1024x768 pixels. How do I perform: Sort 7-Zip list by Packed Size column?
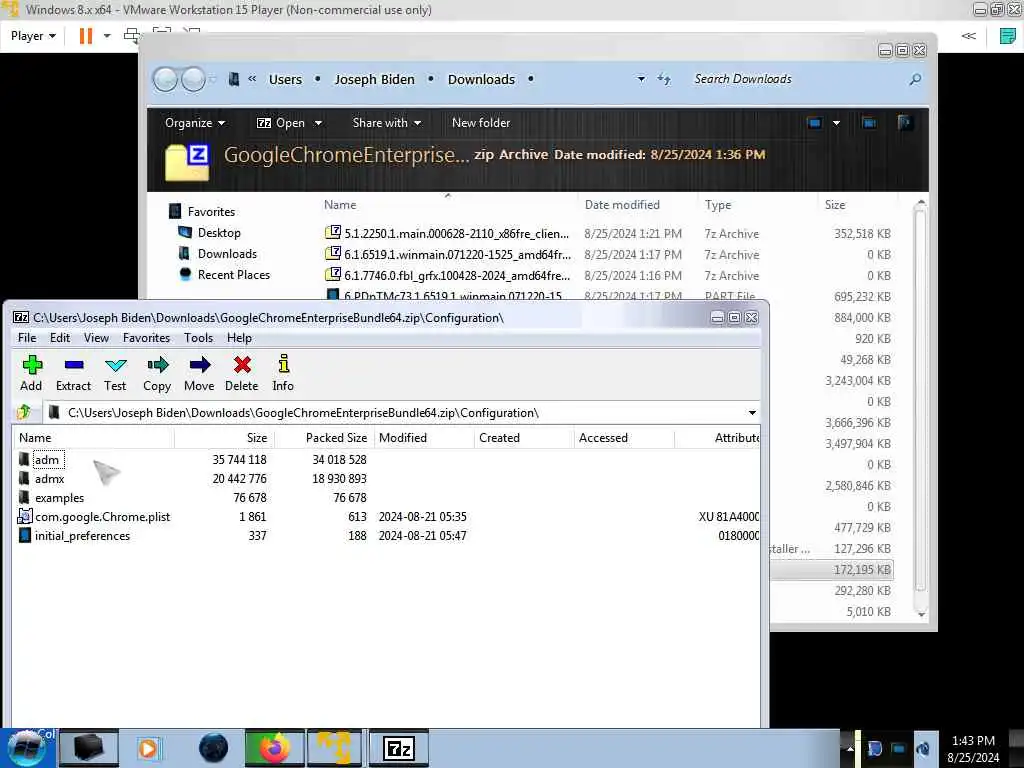click(x=324, y=438)
